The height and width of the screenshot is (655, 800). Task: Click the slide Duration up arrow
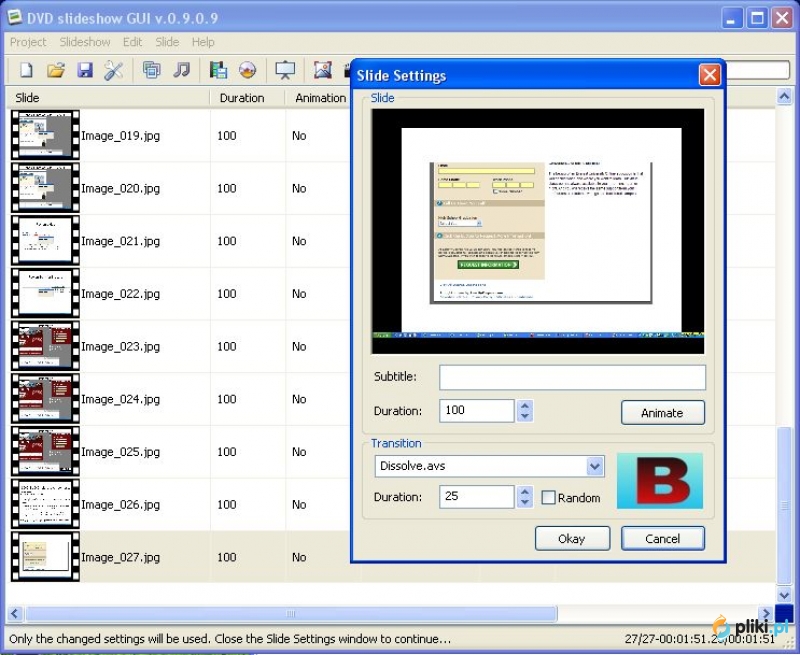coord(526,405)
